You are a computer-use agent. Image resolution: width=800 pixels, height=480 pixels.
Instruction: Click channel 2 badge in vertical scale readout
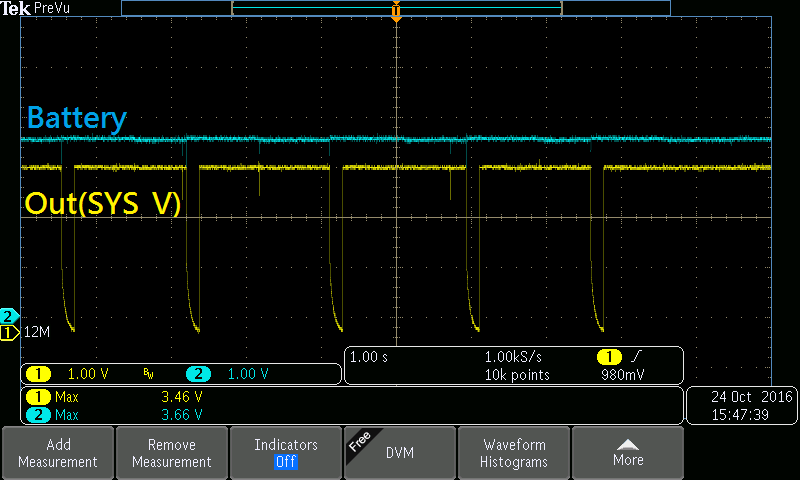click(x=198, y=374)
